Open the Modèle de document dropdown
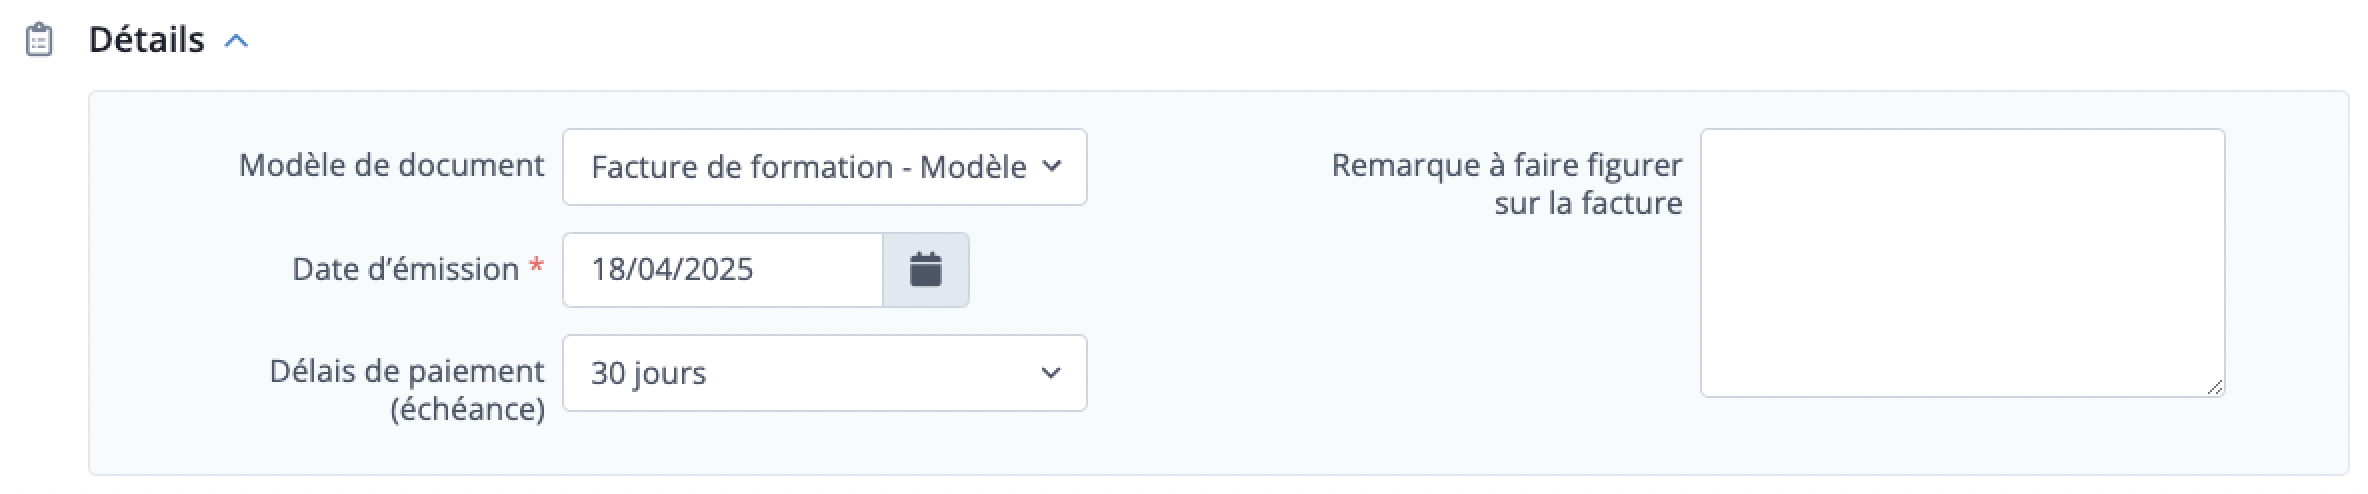This screenshot has width=2368, height=494. (x=823, y=167)
